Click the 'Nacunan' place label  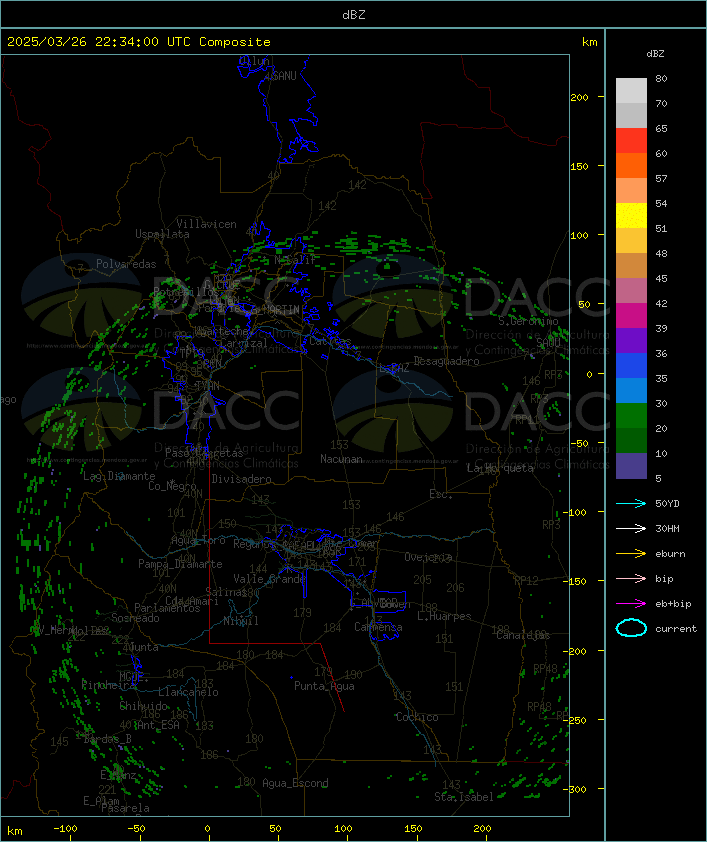341,459
